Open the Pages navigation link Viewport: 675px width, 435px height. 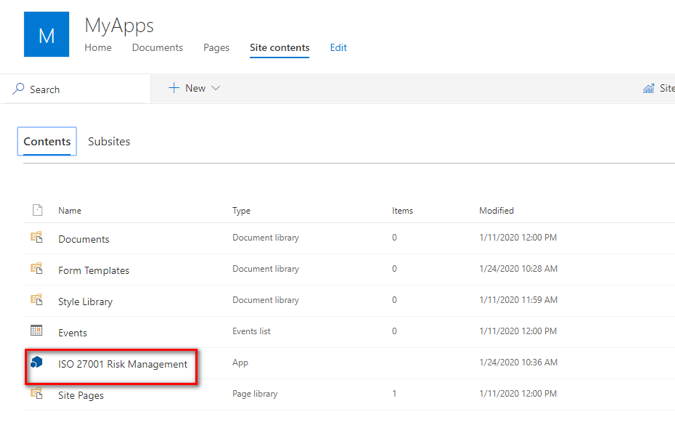tap(217, 48)
